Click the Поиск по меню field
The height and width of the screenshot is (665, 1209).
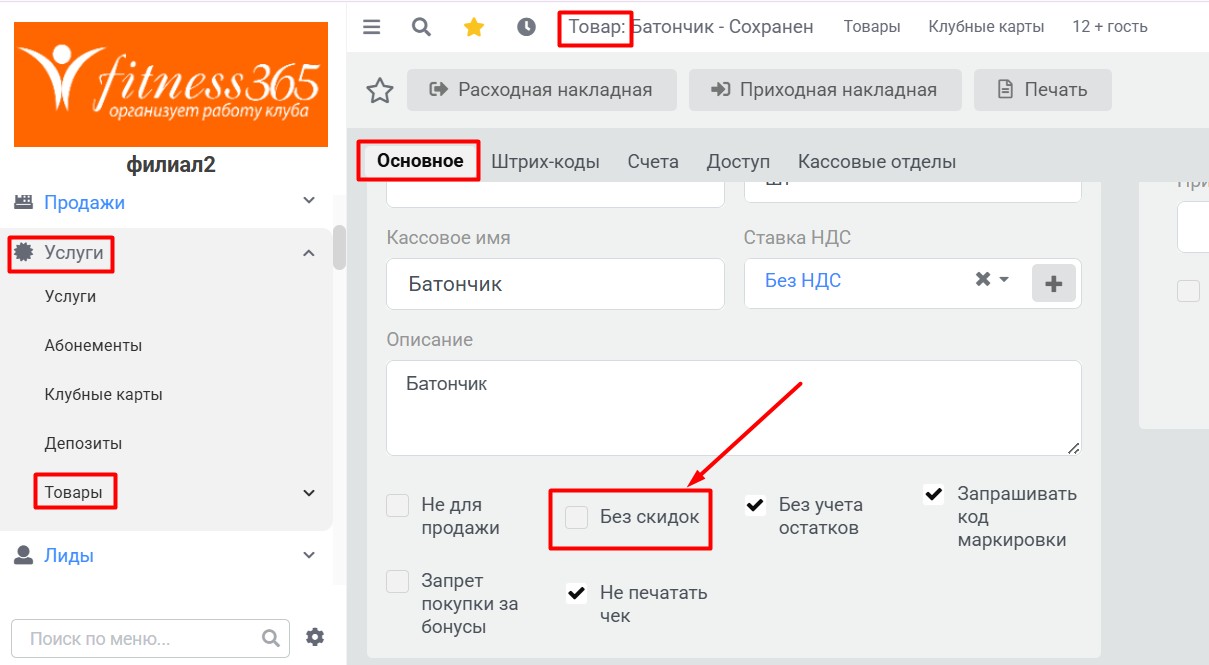click(x=150, y=638)
